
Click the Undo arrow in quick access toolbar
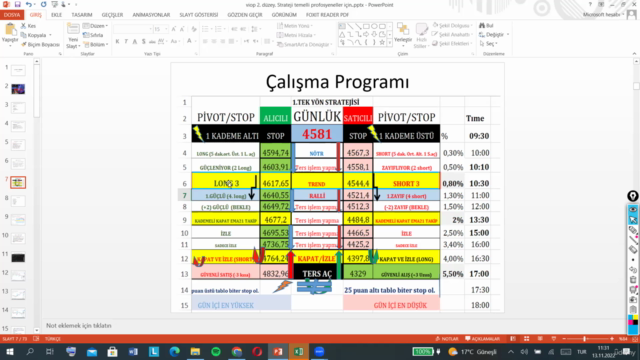(29, 4)
